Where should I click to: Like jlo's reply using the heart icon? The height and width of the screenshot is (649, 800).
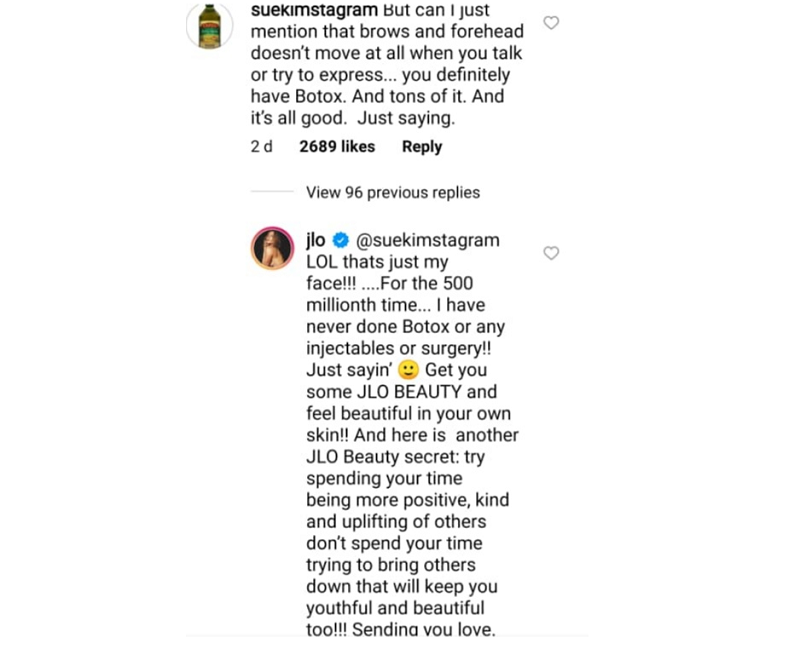click(x=551, y=254)
